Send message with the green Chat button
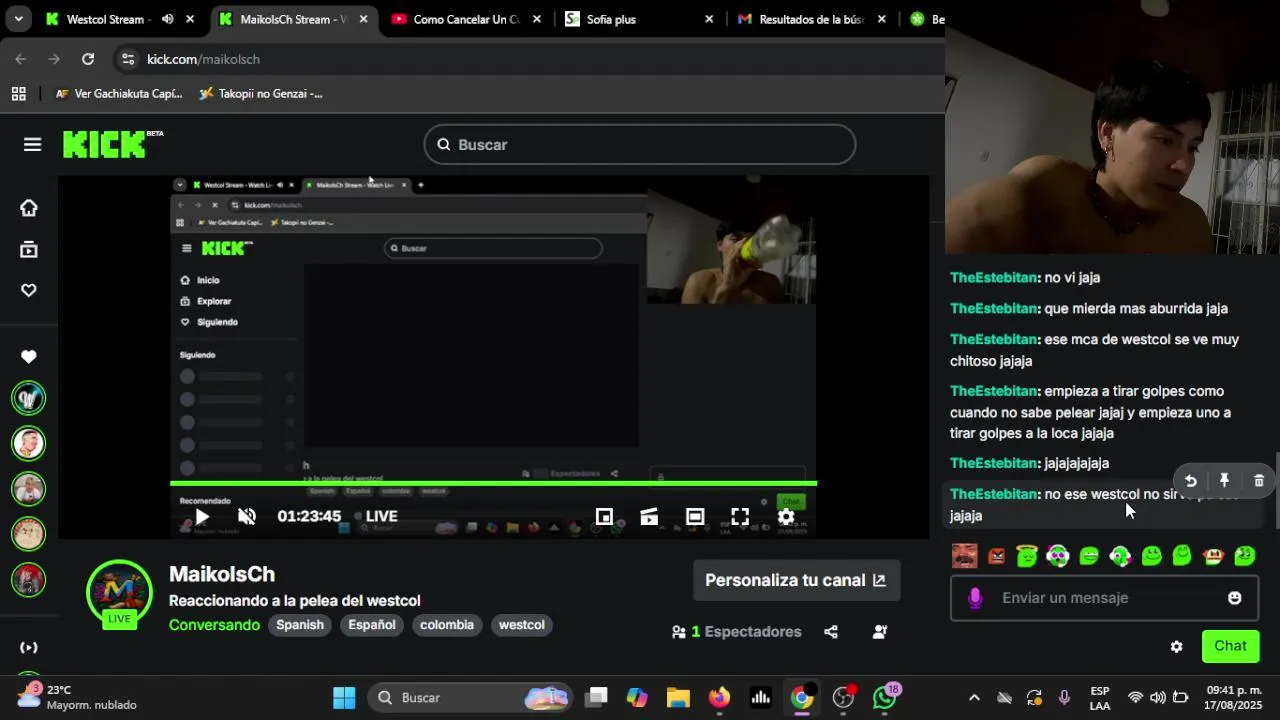 [1230, 646]
